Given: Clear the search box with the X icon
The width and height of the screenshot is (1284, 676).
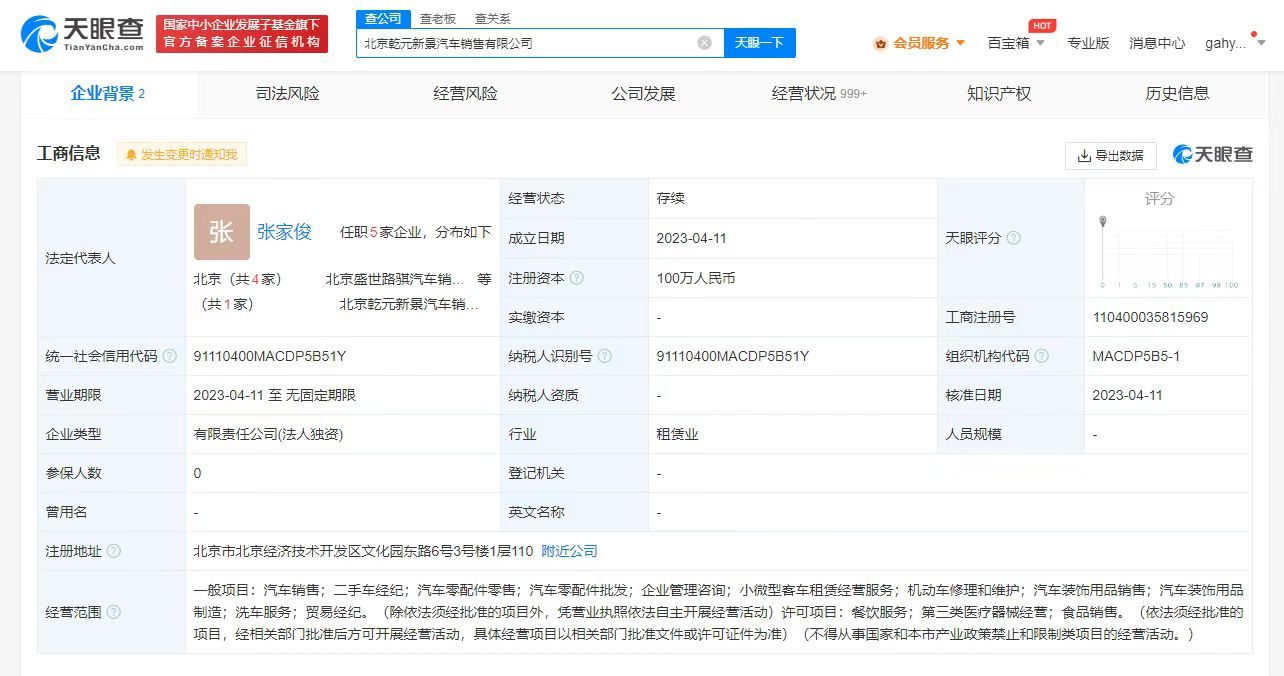Looking at the screenshot, I should [703, 42].
